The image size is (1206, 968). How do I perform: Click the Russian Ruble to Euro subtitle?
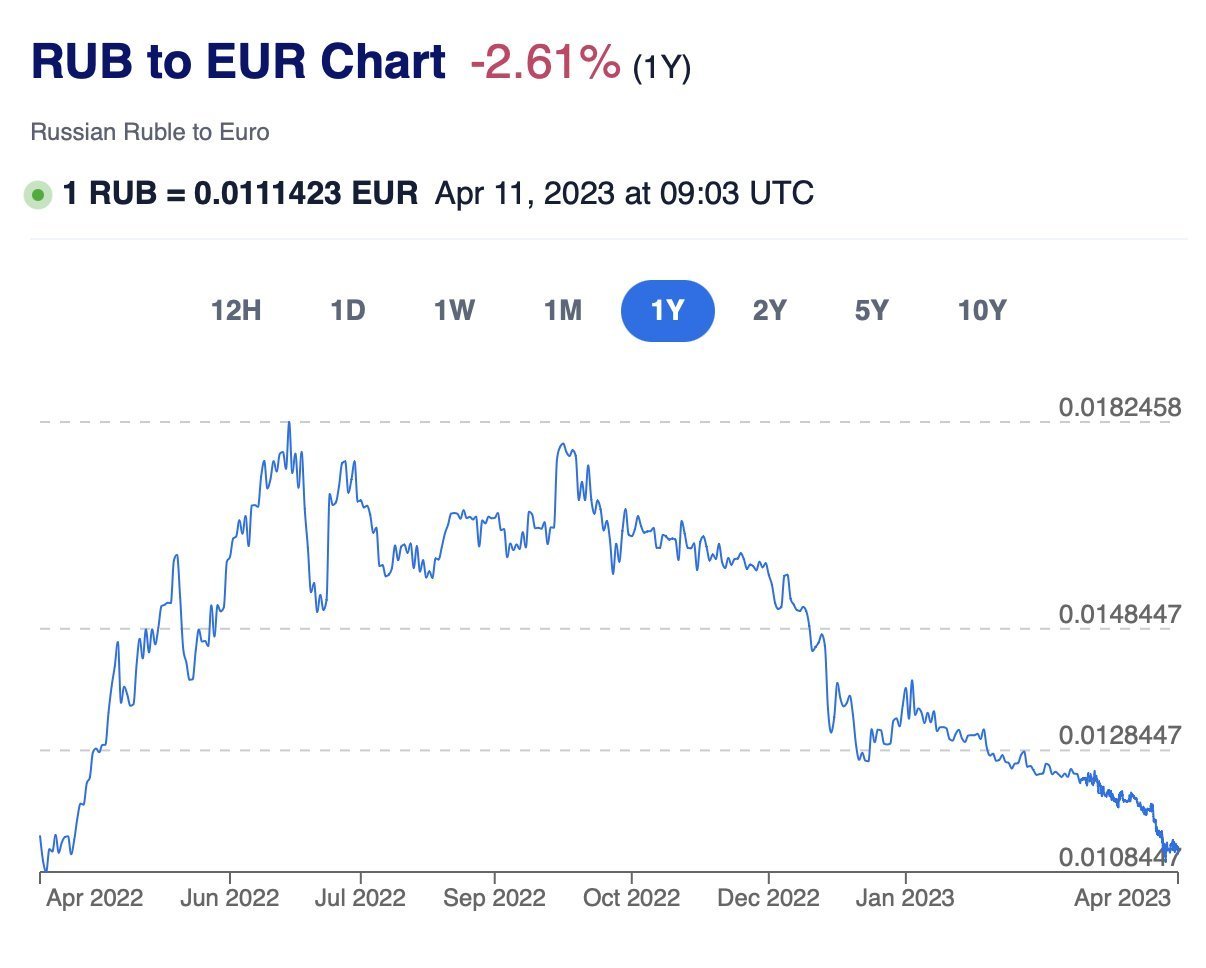tap(150, 132)
